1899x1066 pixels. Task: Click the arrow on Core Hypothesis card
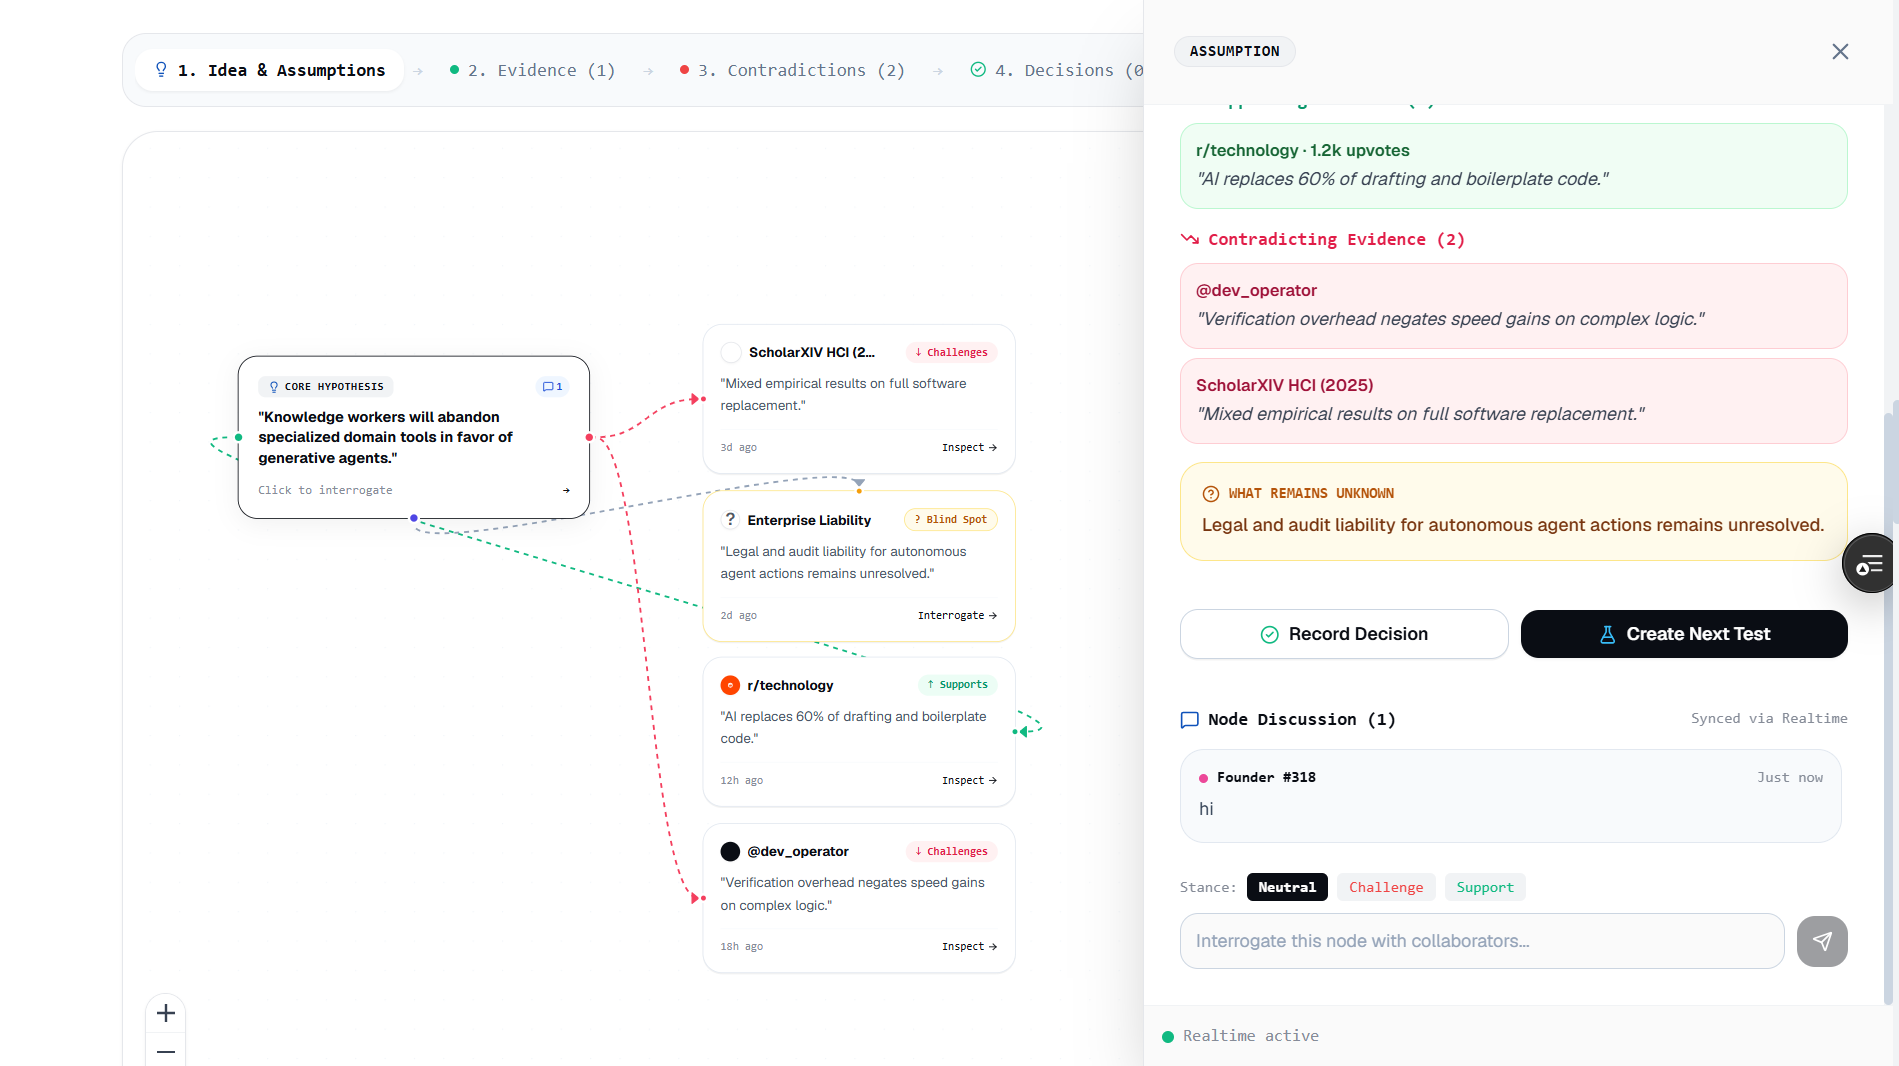pos(566,490)
